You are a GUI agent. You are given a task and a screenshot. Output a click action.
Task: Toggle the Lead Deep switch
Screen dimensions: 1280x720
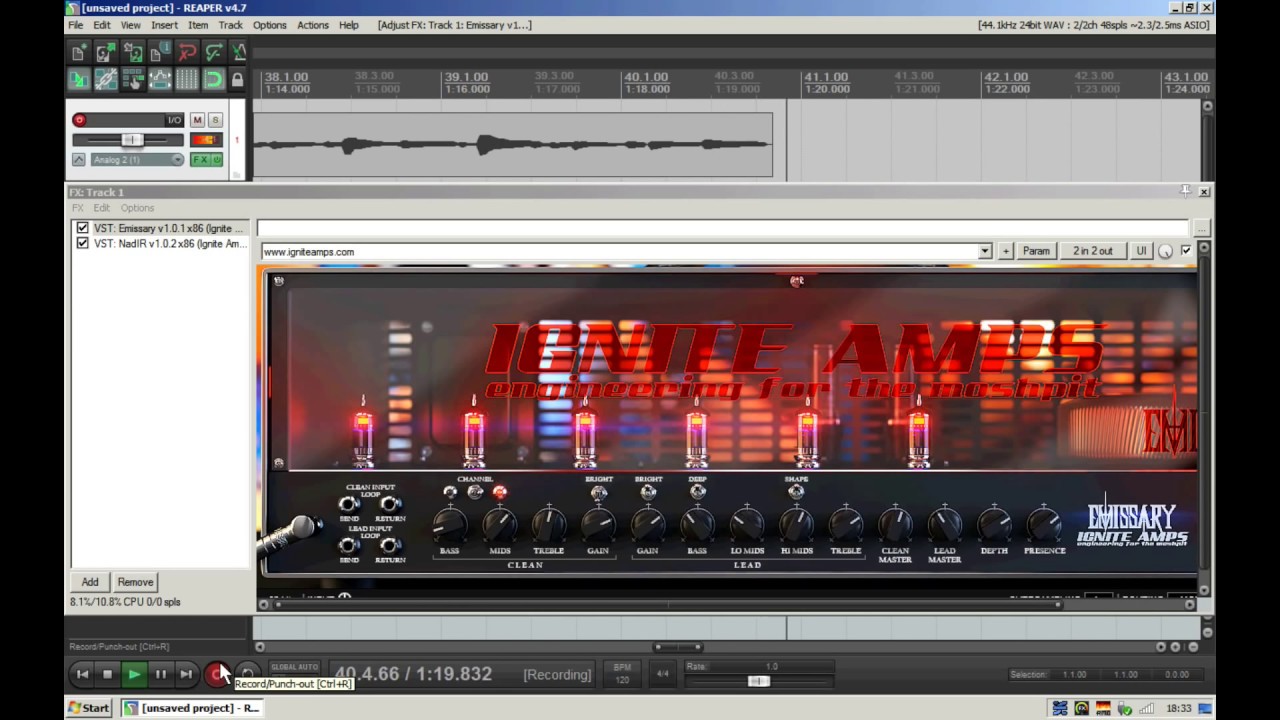(x=698, y=492)
